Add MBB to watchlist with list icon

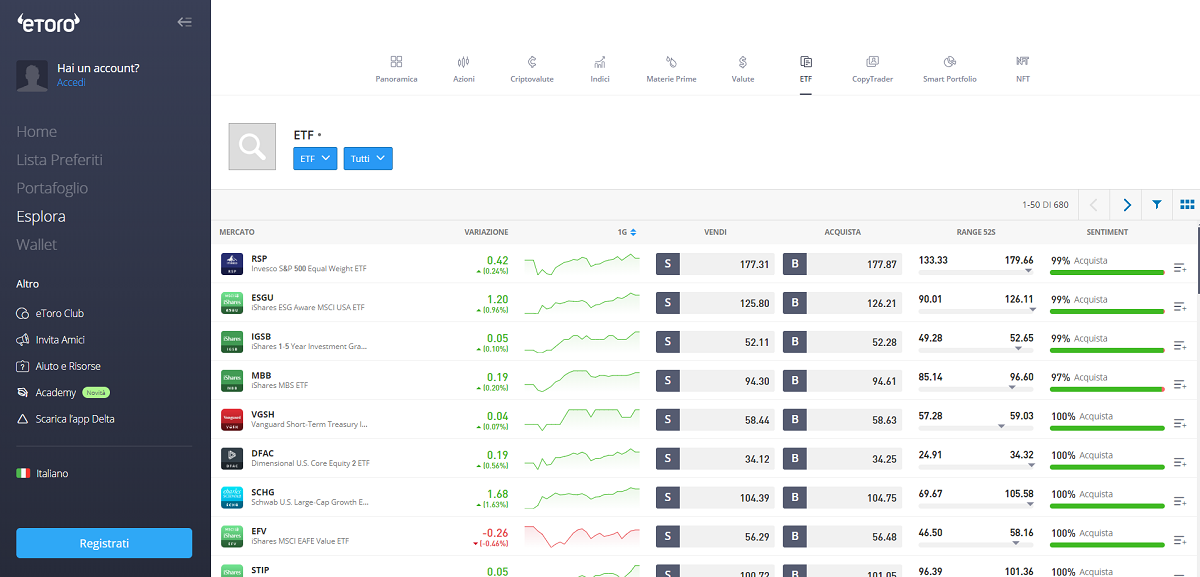point(1180,385)
